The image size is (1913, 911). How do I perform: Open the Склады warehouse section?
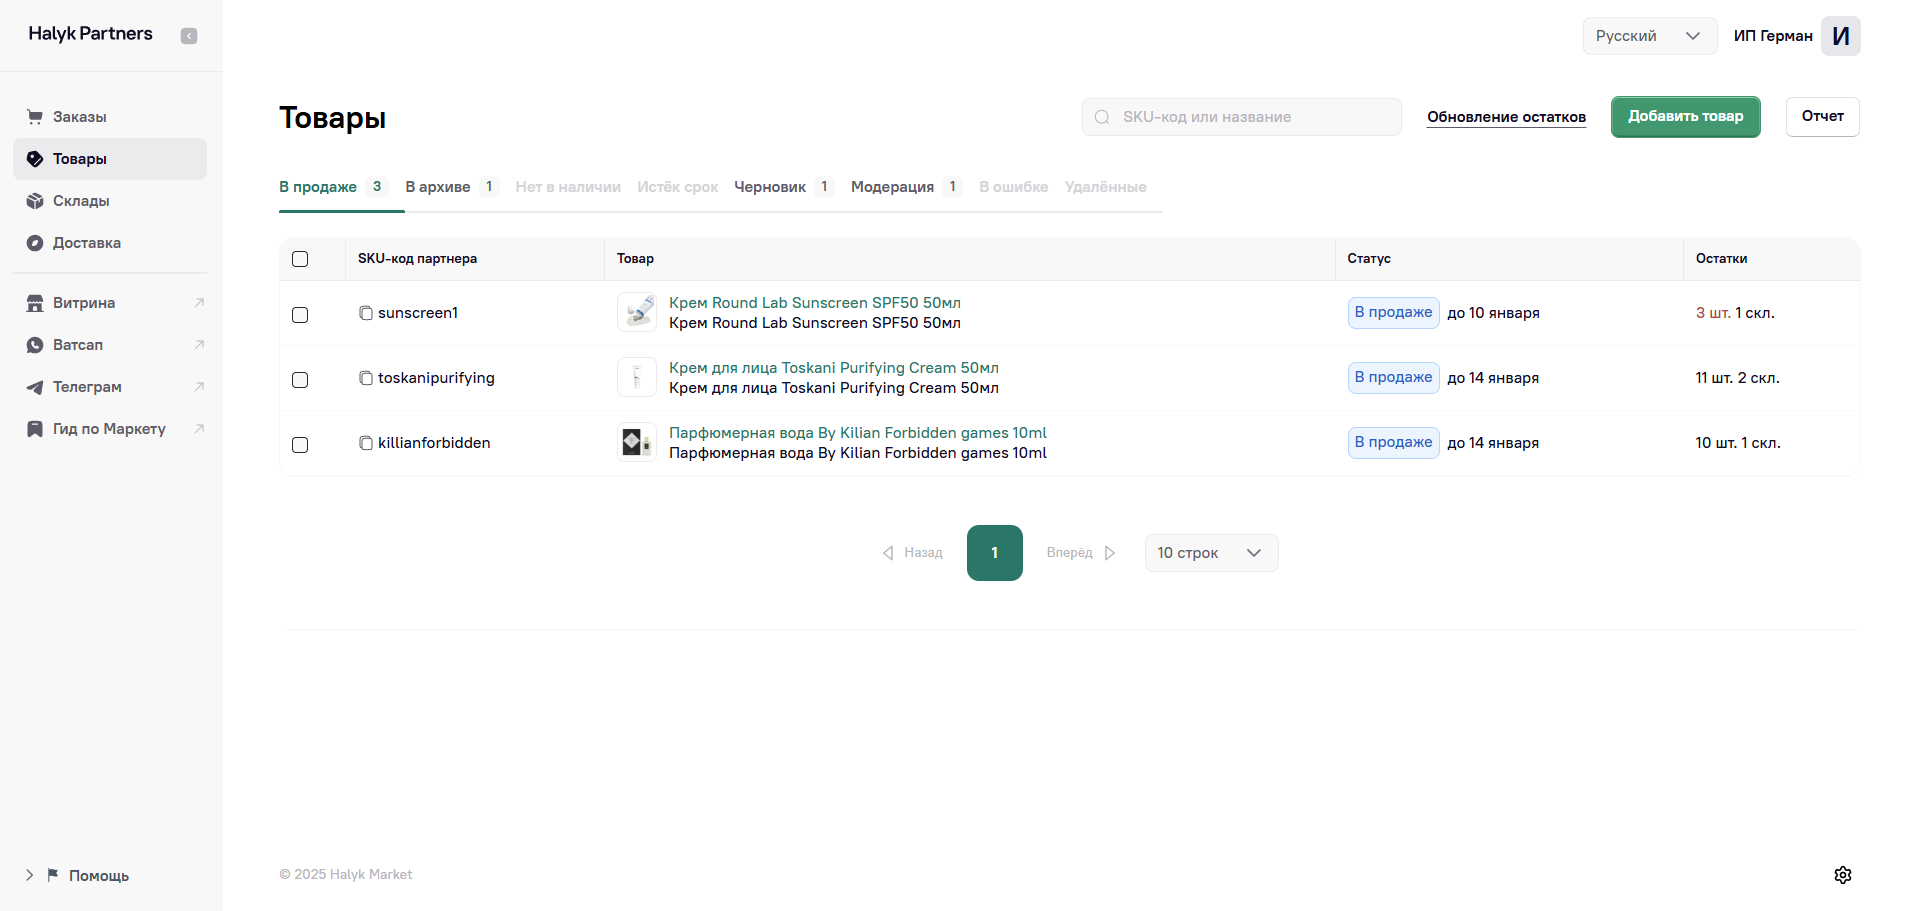81,201
